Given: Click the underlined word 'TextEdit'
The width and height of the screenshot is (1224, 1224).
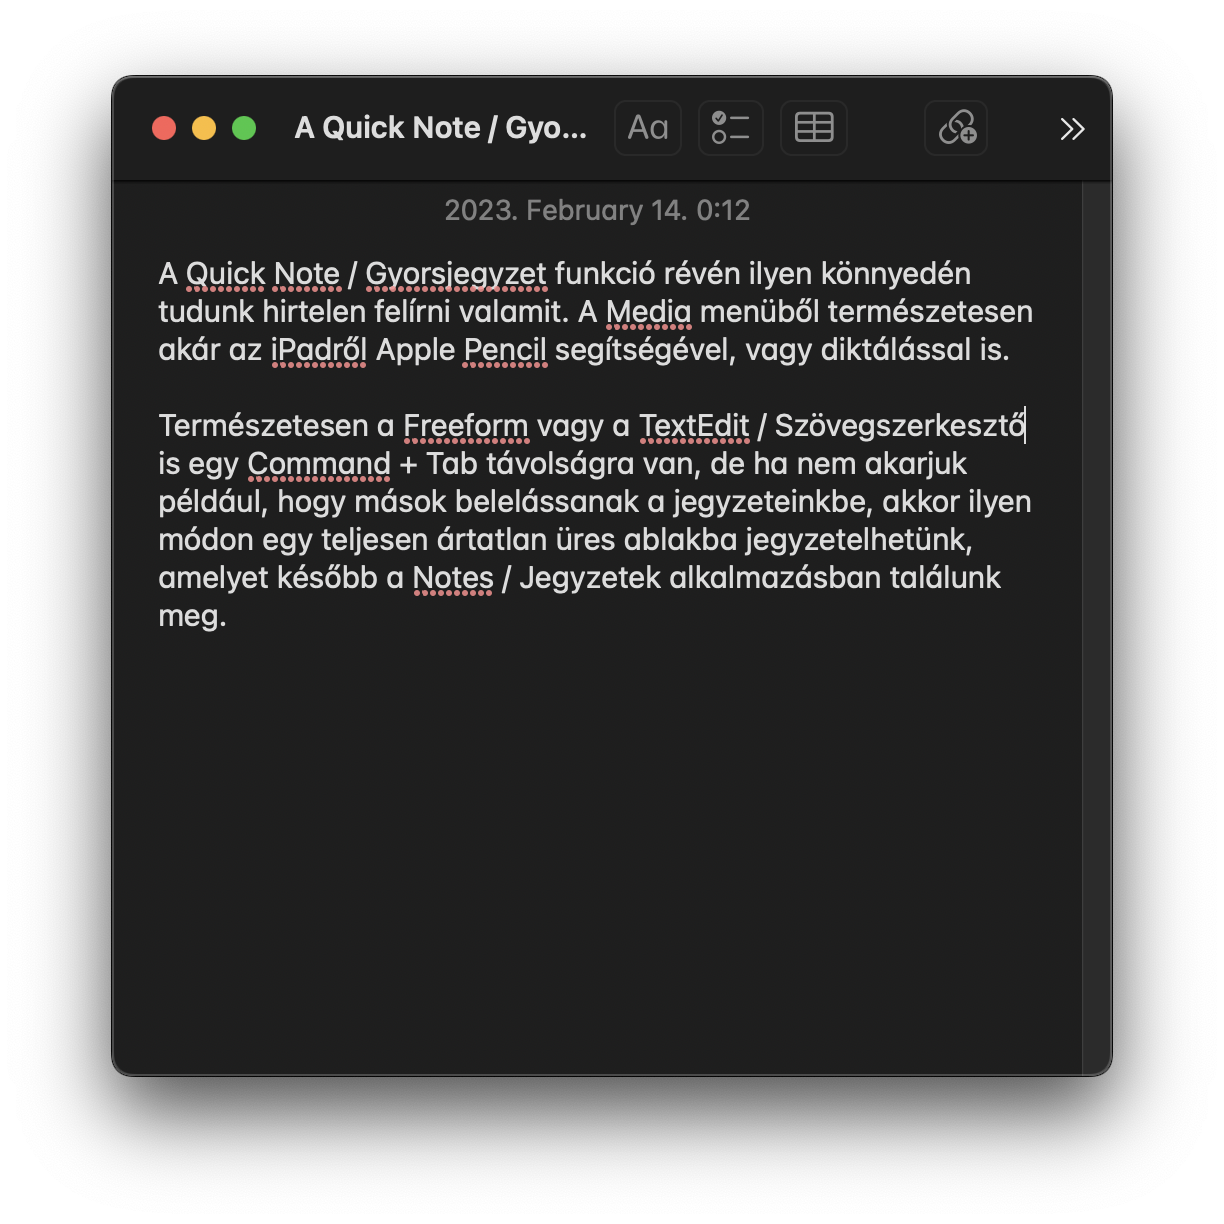Looking at the screenshot, I should point(694,426).
